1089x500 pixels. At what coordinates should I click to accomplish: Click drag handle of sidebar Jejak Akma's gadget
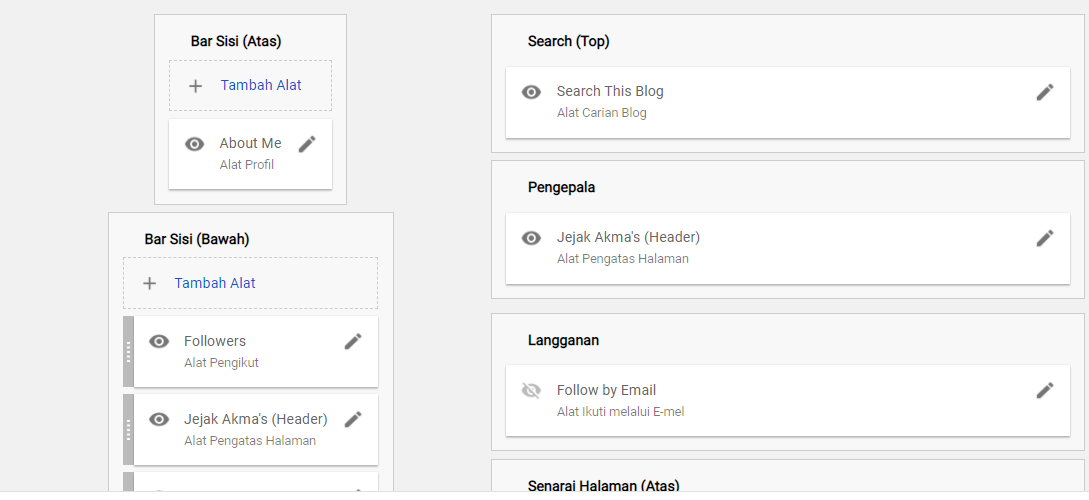[128, 429]
